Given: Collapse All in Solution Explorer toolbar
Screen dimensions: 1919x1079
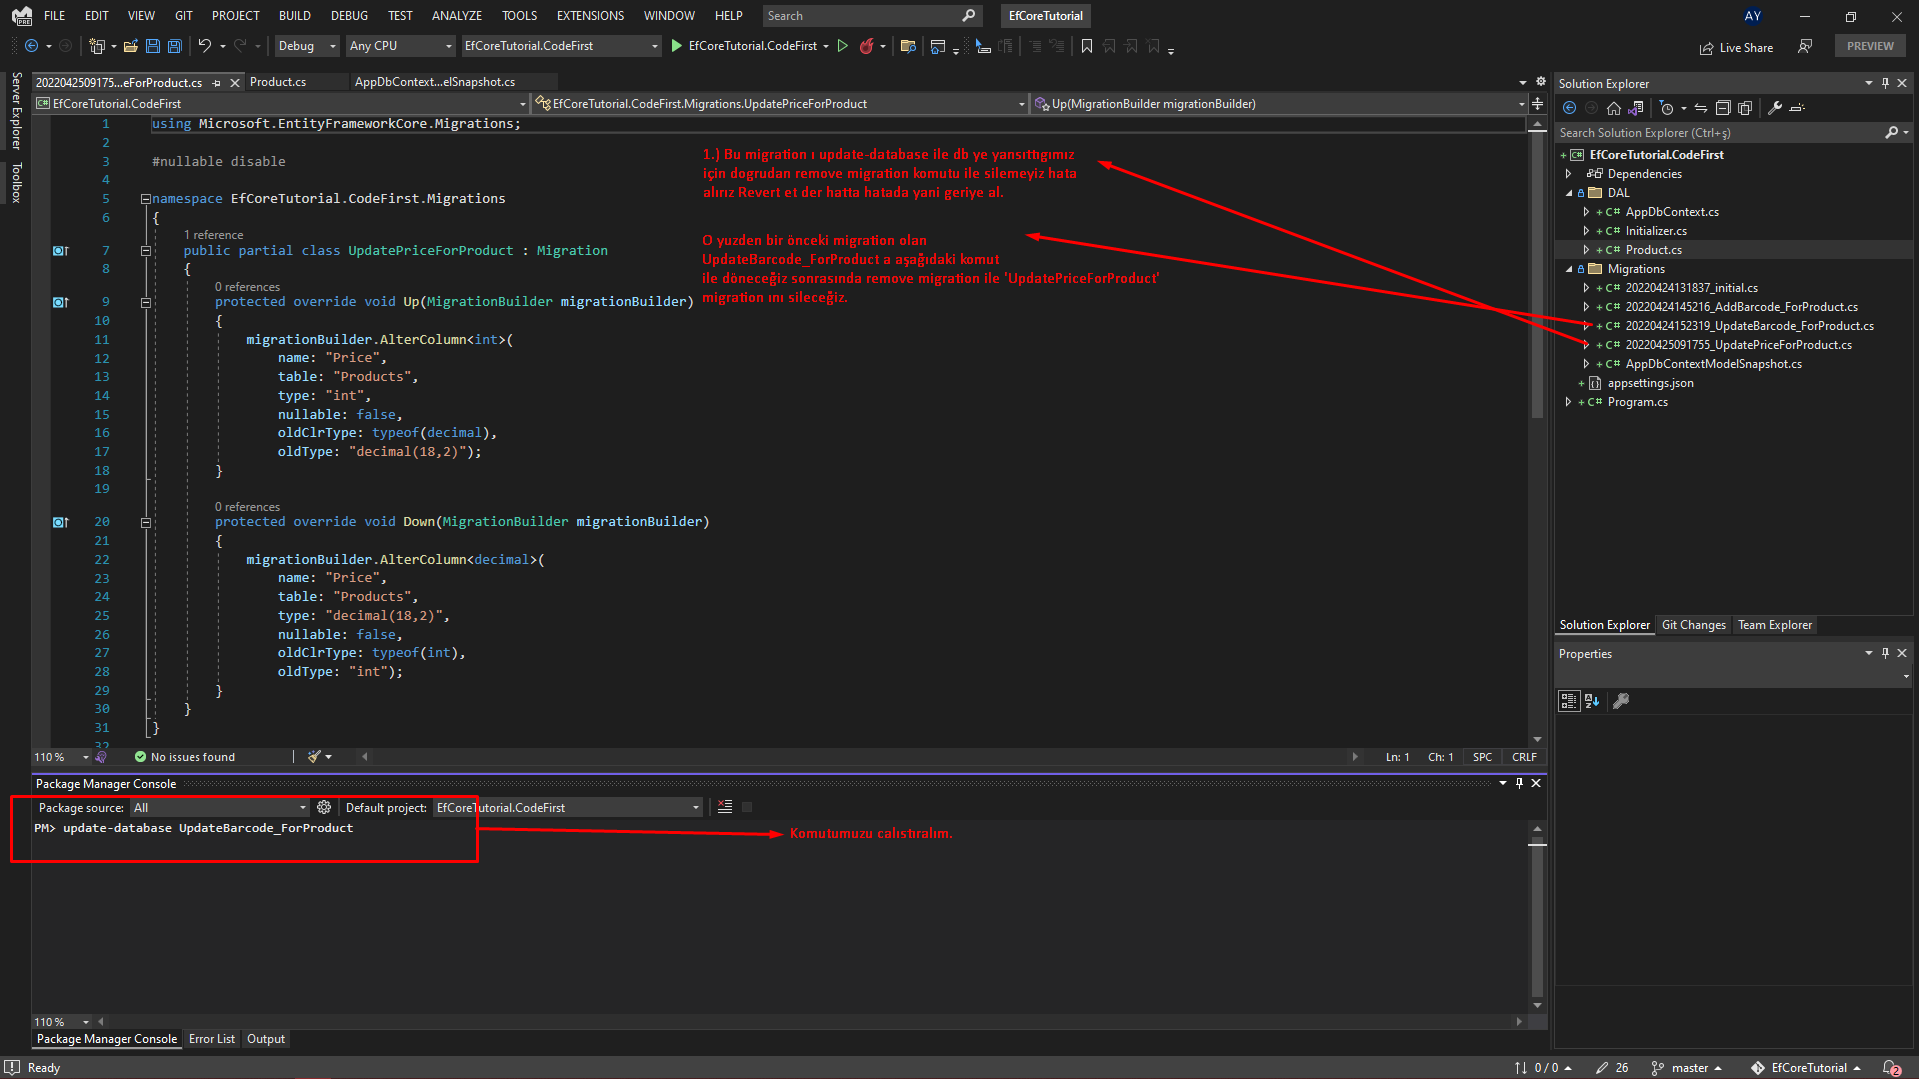Looking at the screenshot, I should point(1723,107).
